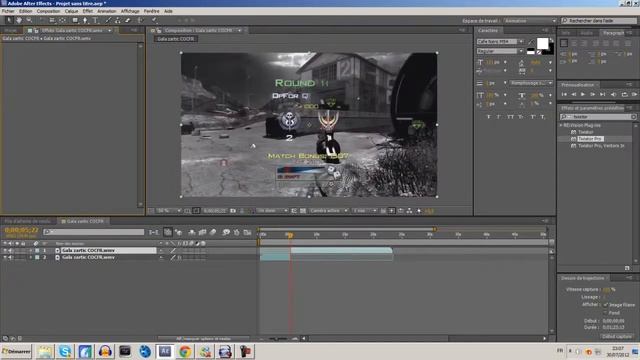This screenshot has height=360, width=640.
Task: Select the Pan Behind anchor tool
Action: tap(62, 20)
